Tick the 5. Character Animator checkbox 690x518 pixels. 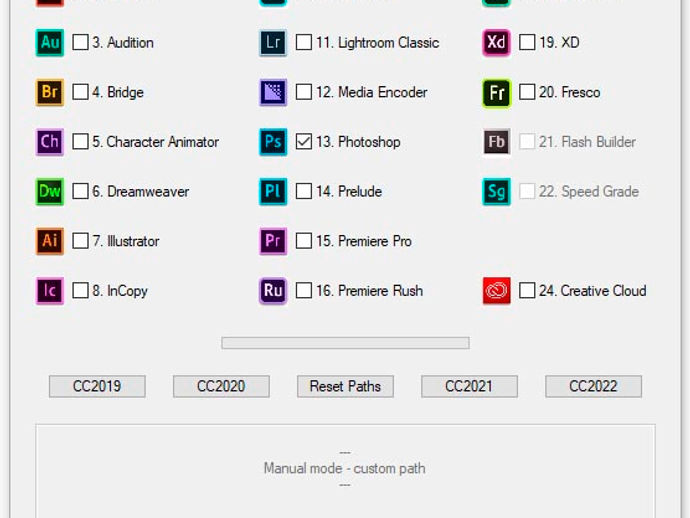pyautogui.click(x=80, y=142)
